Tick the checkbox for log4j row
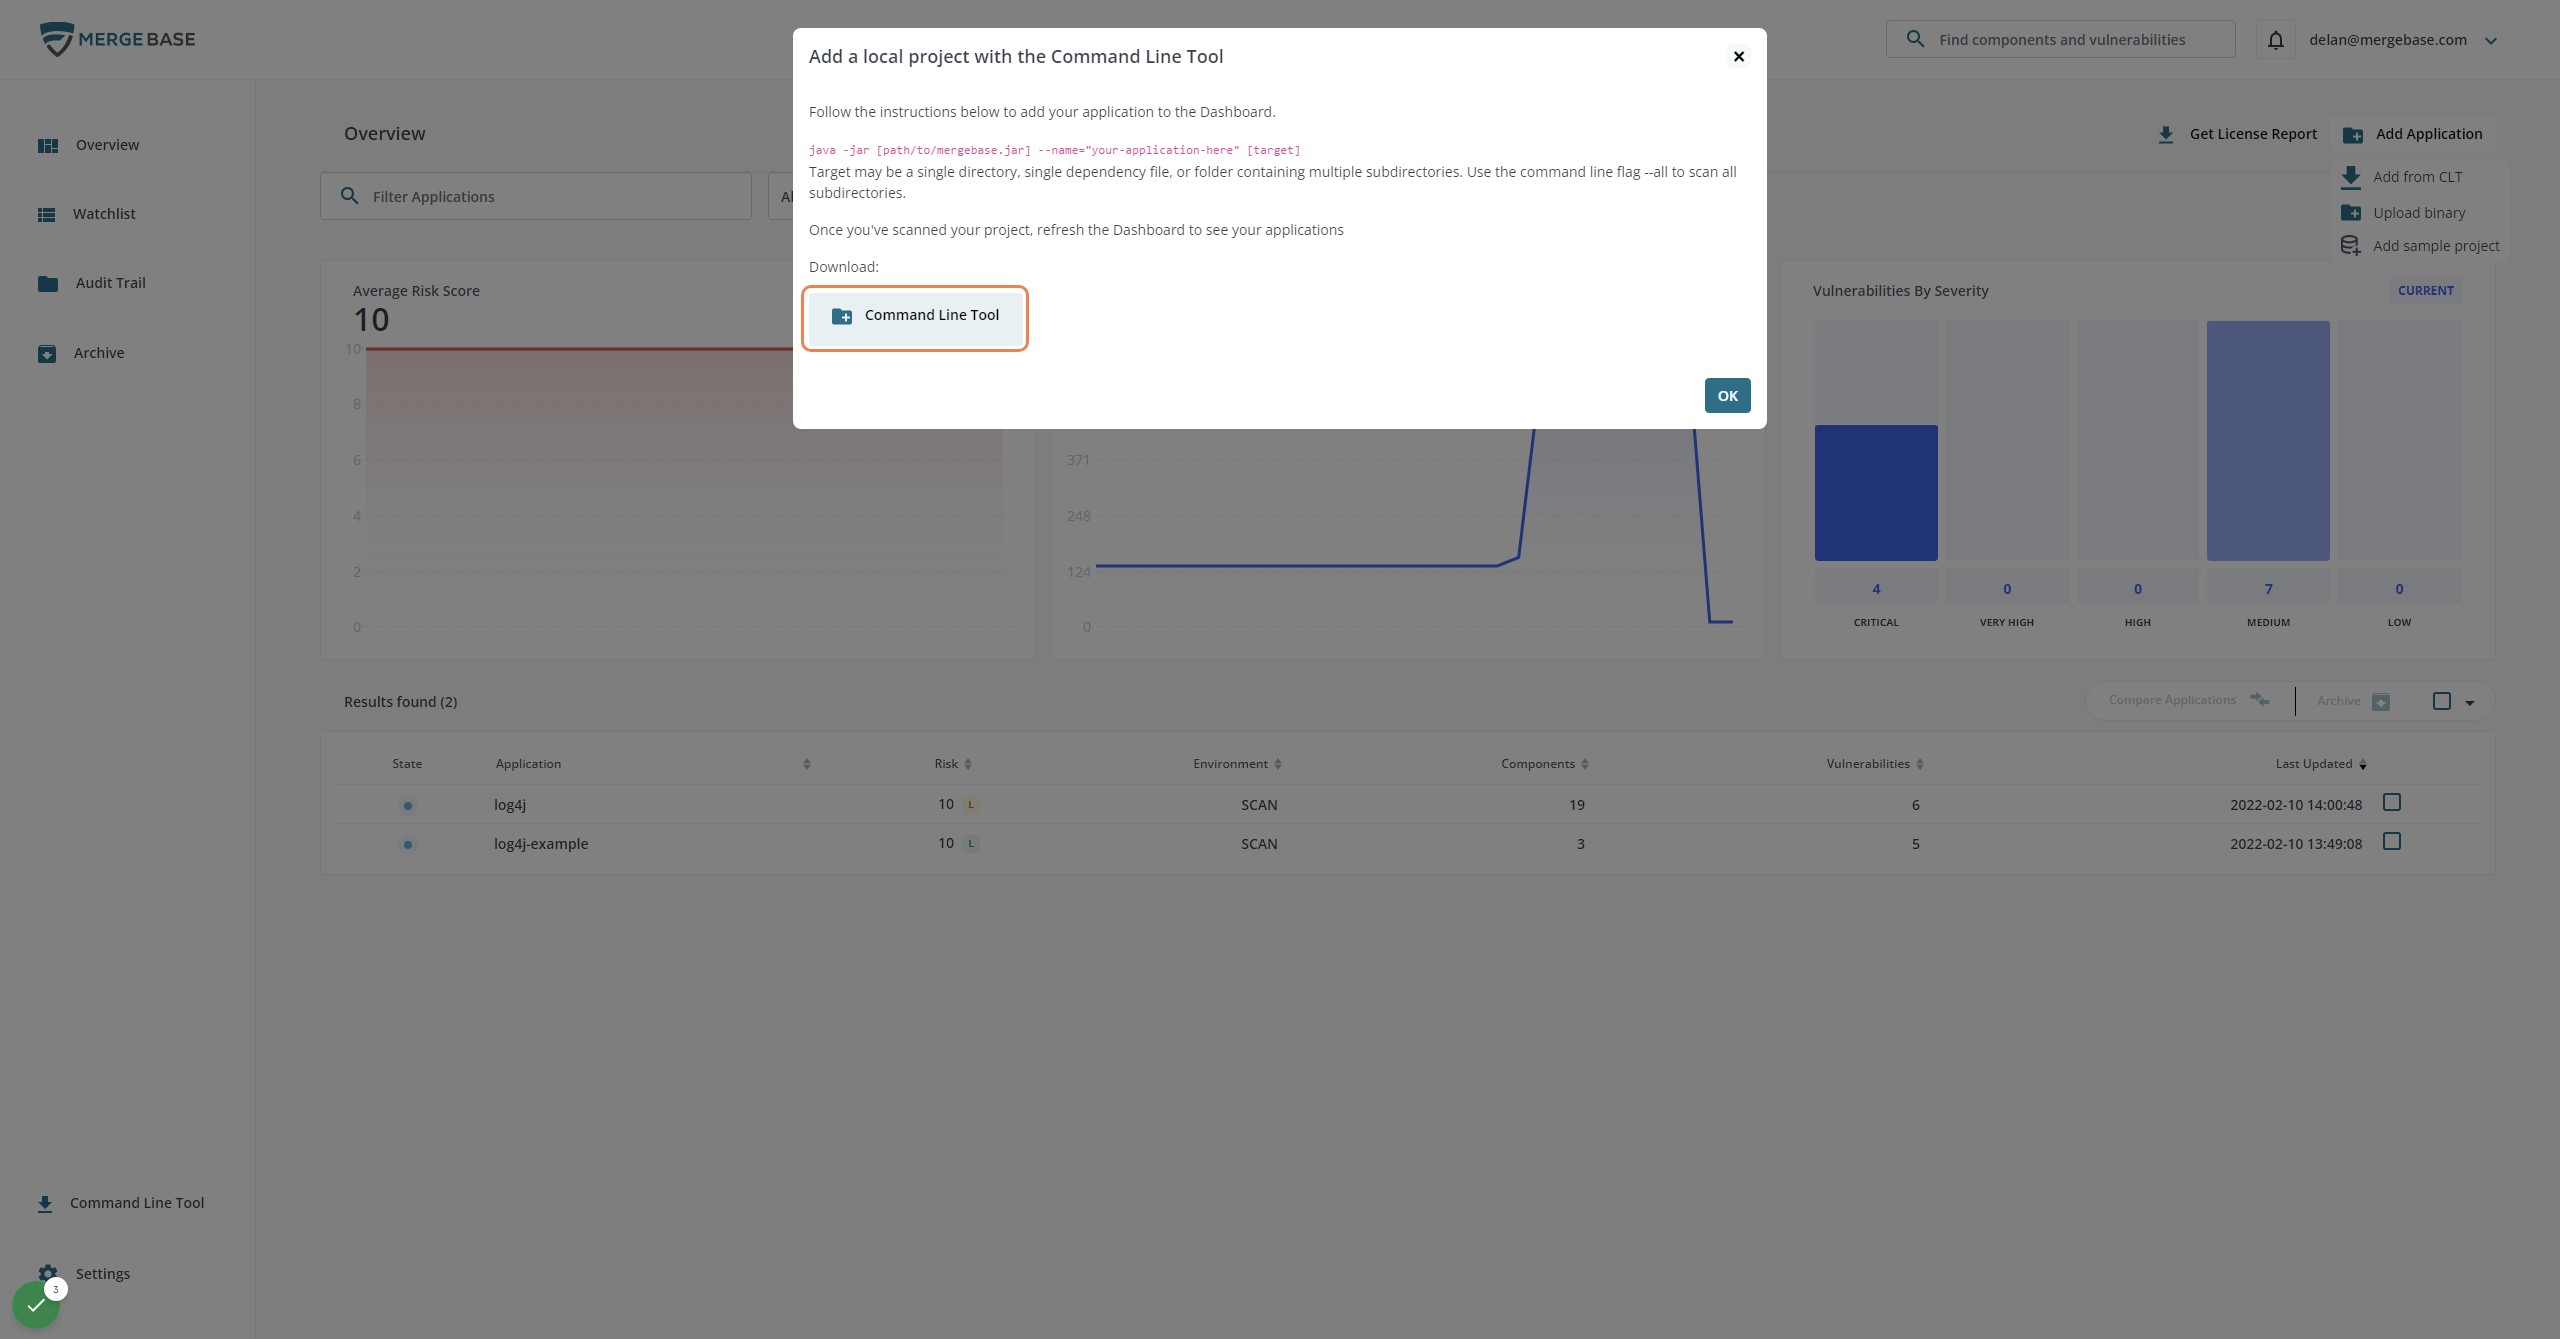Screen dimensions: 2560x1339 coord(2391,802)
